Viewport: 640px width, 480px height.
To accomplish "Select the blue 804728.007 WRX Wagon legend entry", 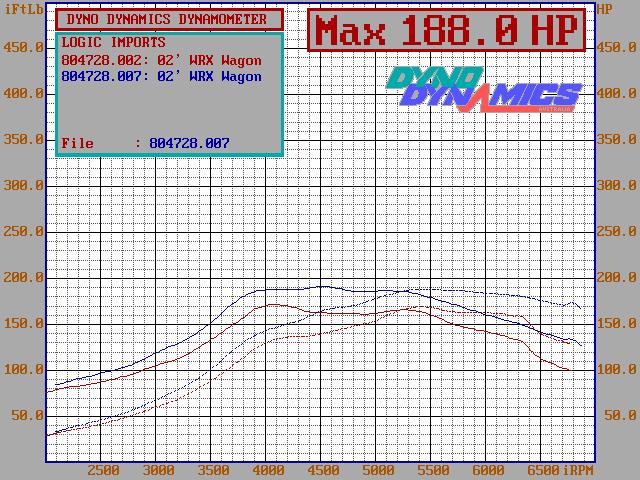I will pos(161,76).
